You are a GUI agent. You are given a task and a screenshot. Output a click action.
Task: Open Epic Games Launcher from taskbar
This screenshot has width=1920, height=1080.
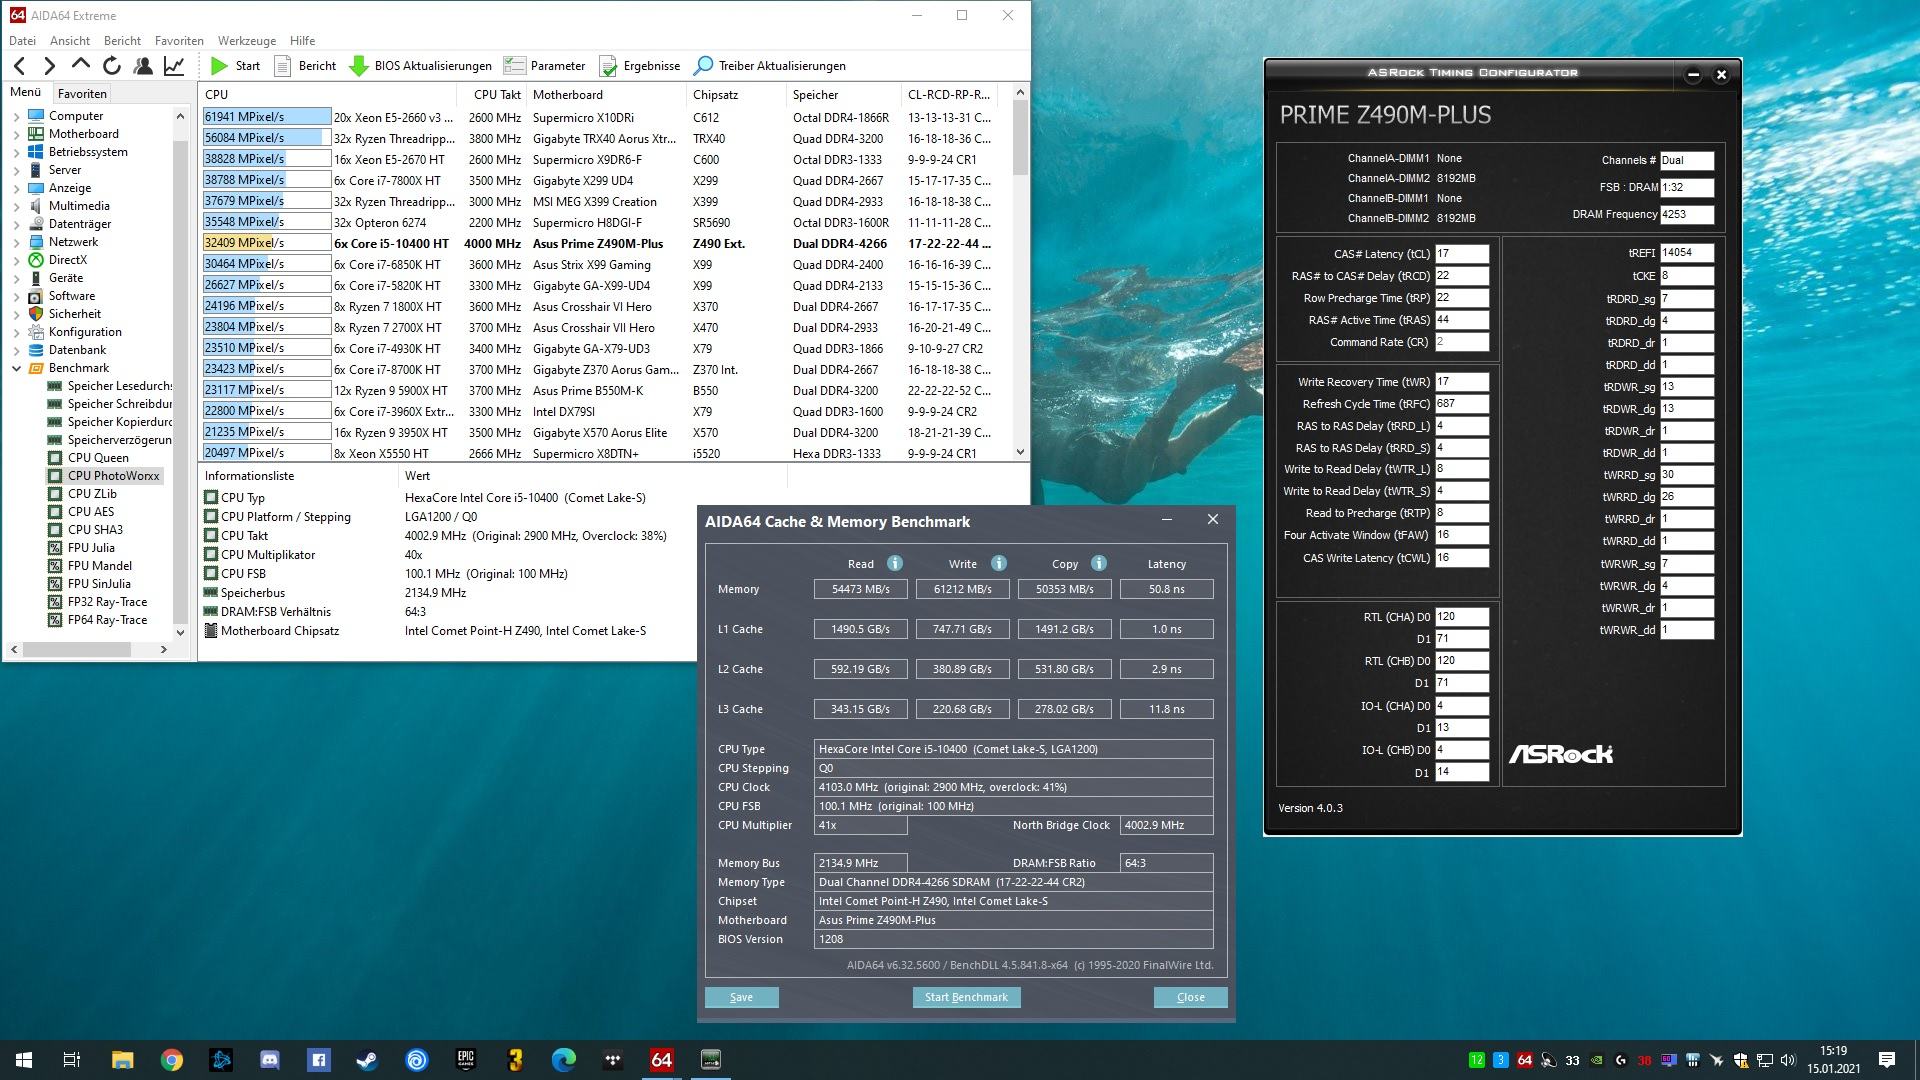click(465, 1060)
